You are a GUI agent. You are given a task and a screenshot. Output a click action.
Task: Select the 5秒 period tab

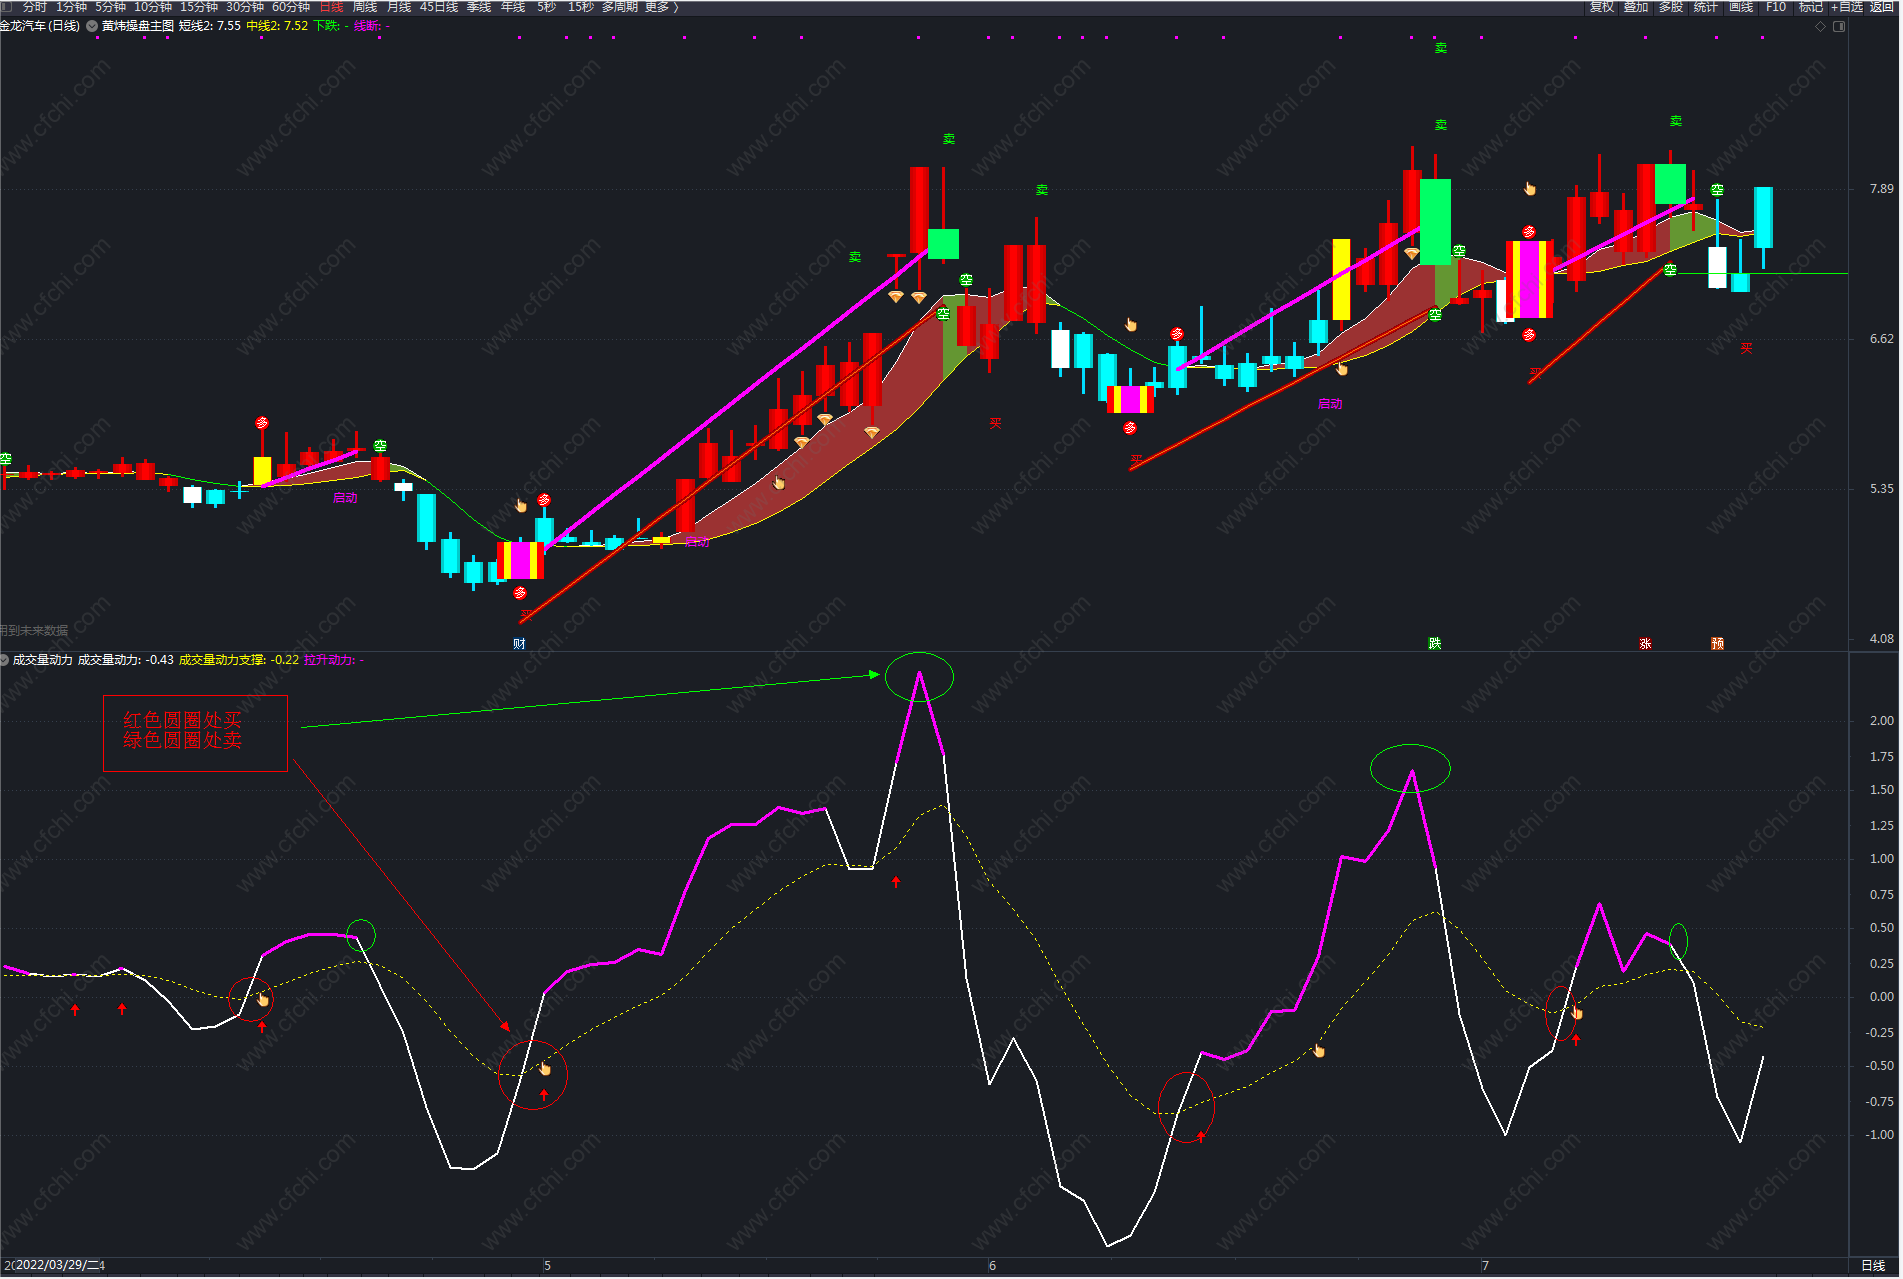[x=546, y=7]
